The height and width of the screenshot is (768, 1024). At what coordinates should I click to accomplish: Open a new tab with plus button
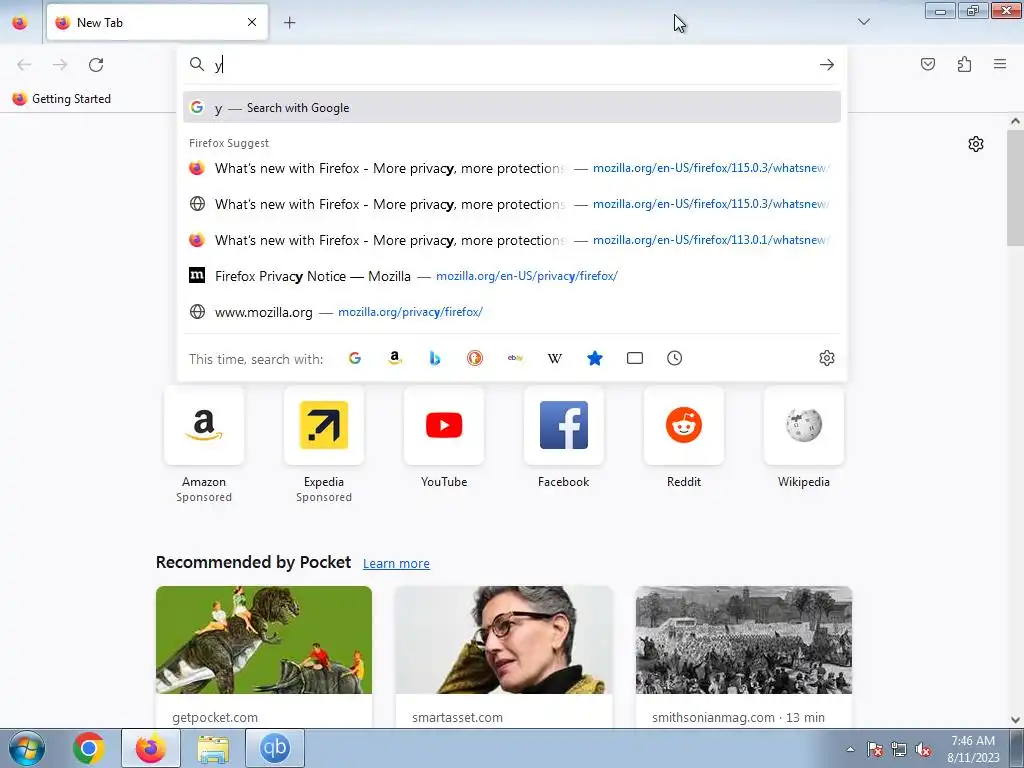click(x=289, y=23)
